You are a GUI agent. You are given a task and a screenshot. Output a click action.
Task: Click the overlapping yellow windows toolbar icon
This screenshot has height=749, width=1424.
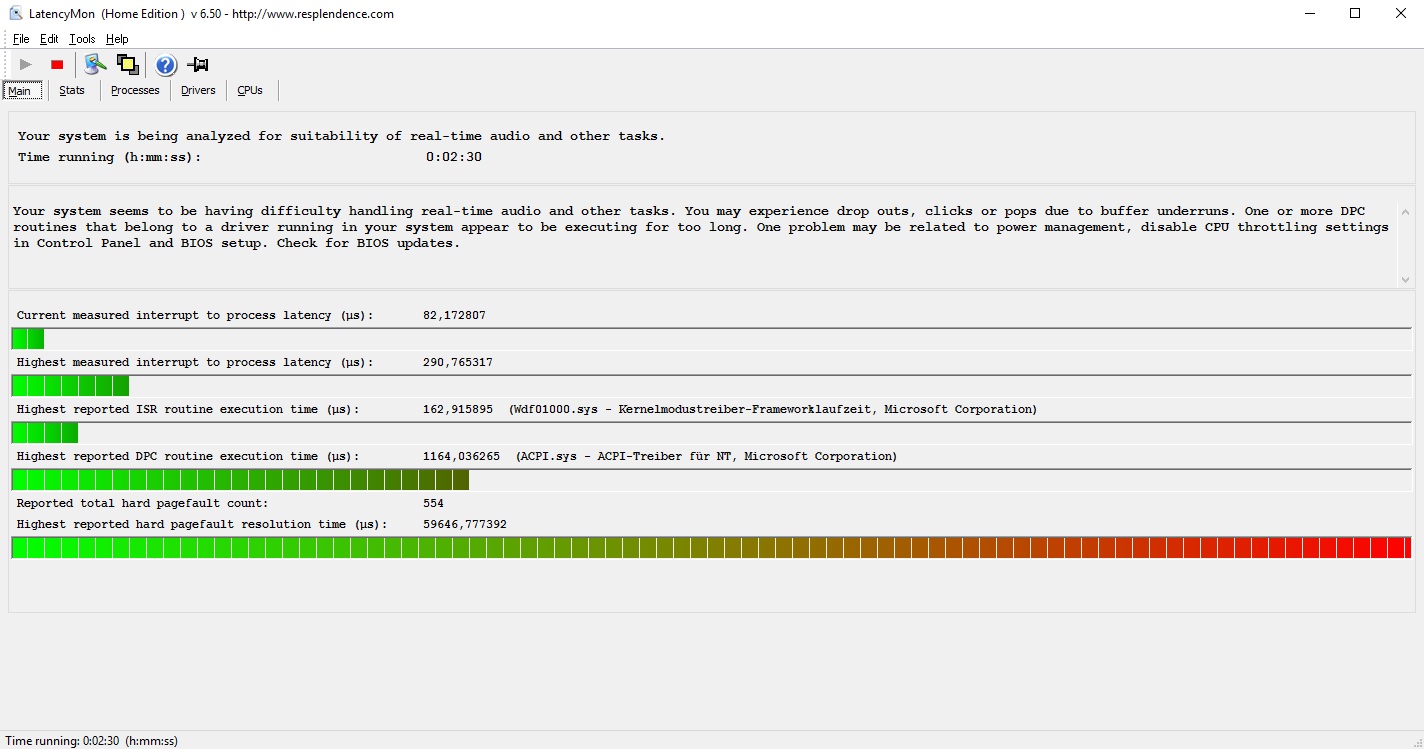(127, 65)
